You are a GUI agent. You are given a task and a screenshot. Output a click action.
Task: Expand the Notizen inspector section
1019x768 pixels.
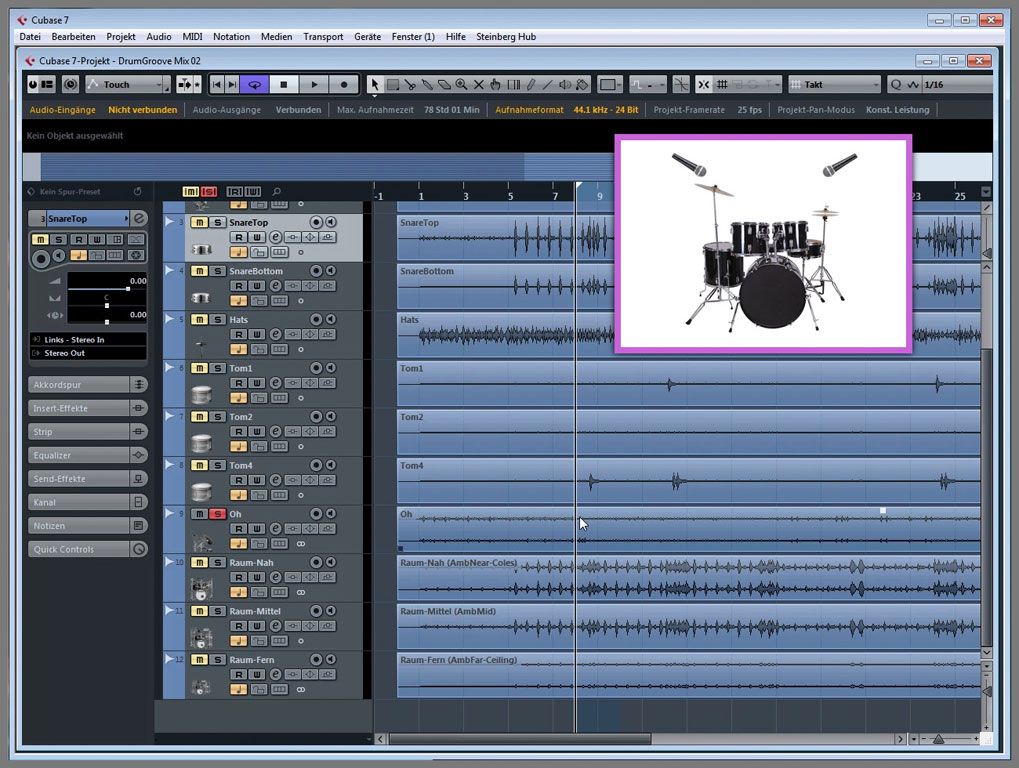click(88, 526)
